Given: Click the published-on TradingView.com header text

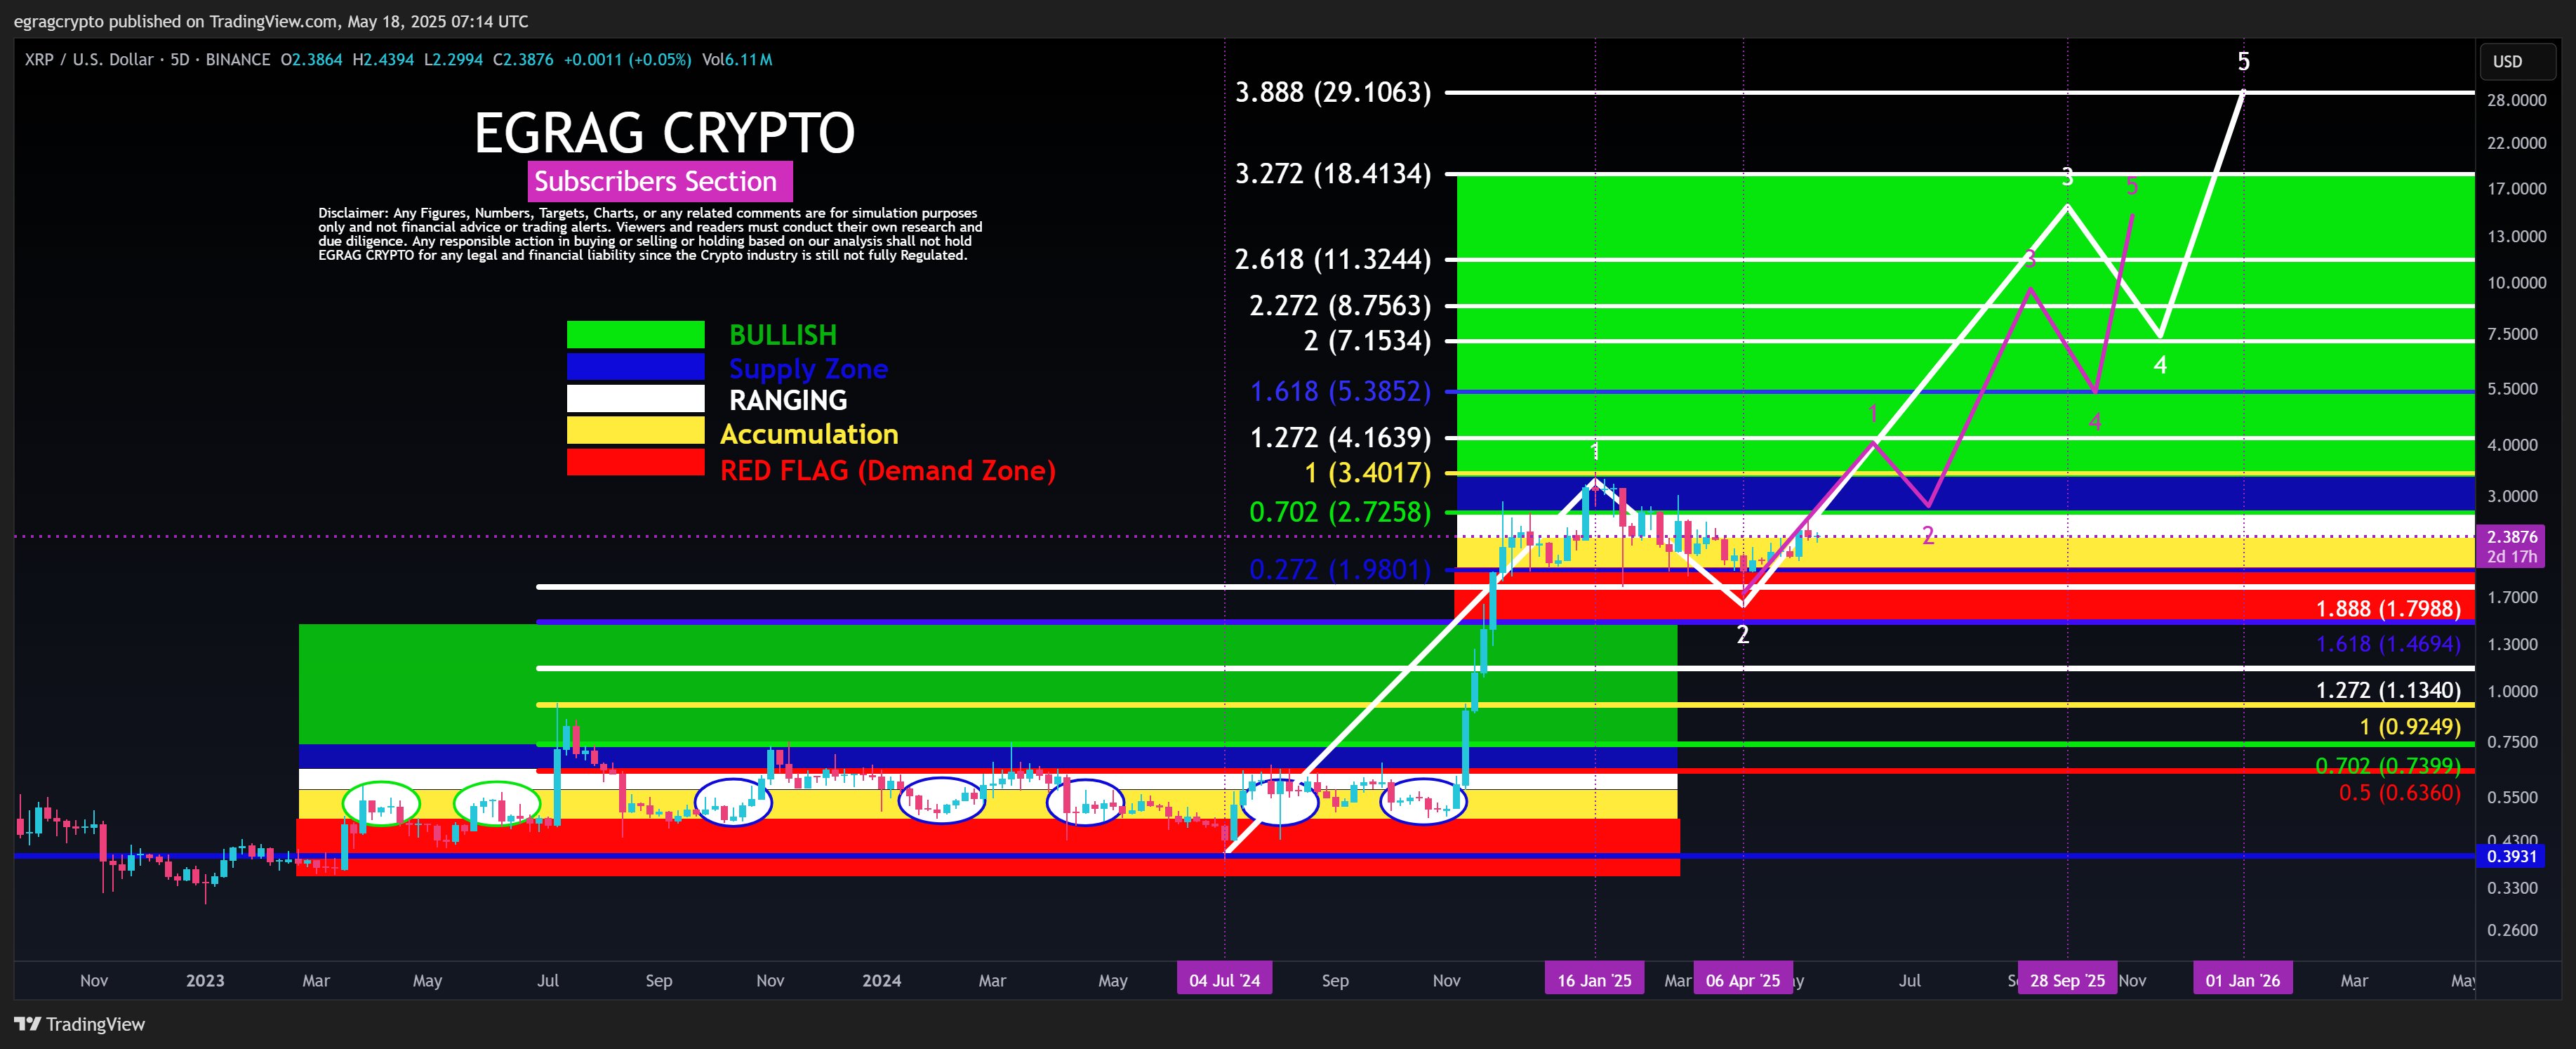Looking at the screenshot, I should click(x=271, y=21).
